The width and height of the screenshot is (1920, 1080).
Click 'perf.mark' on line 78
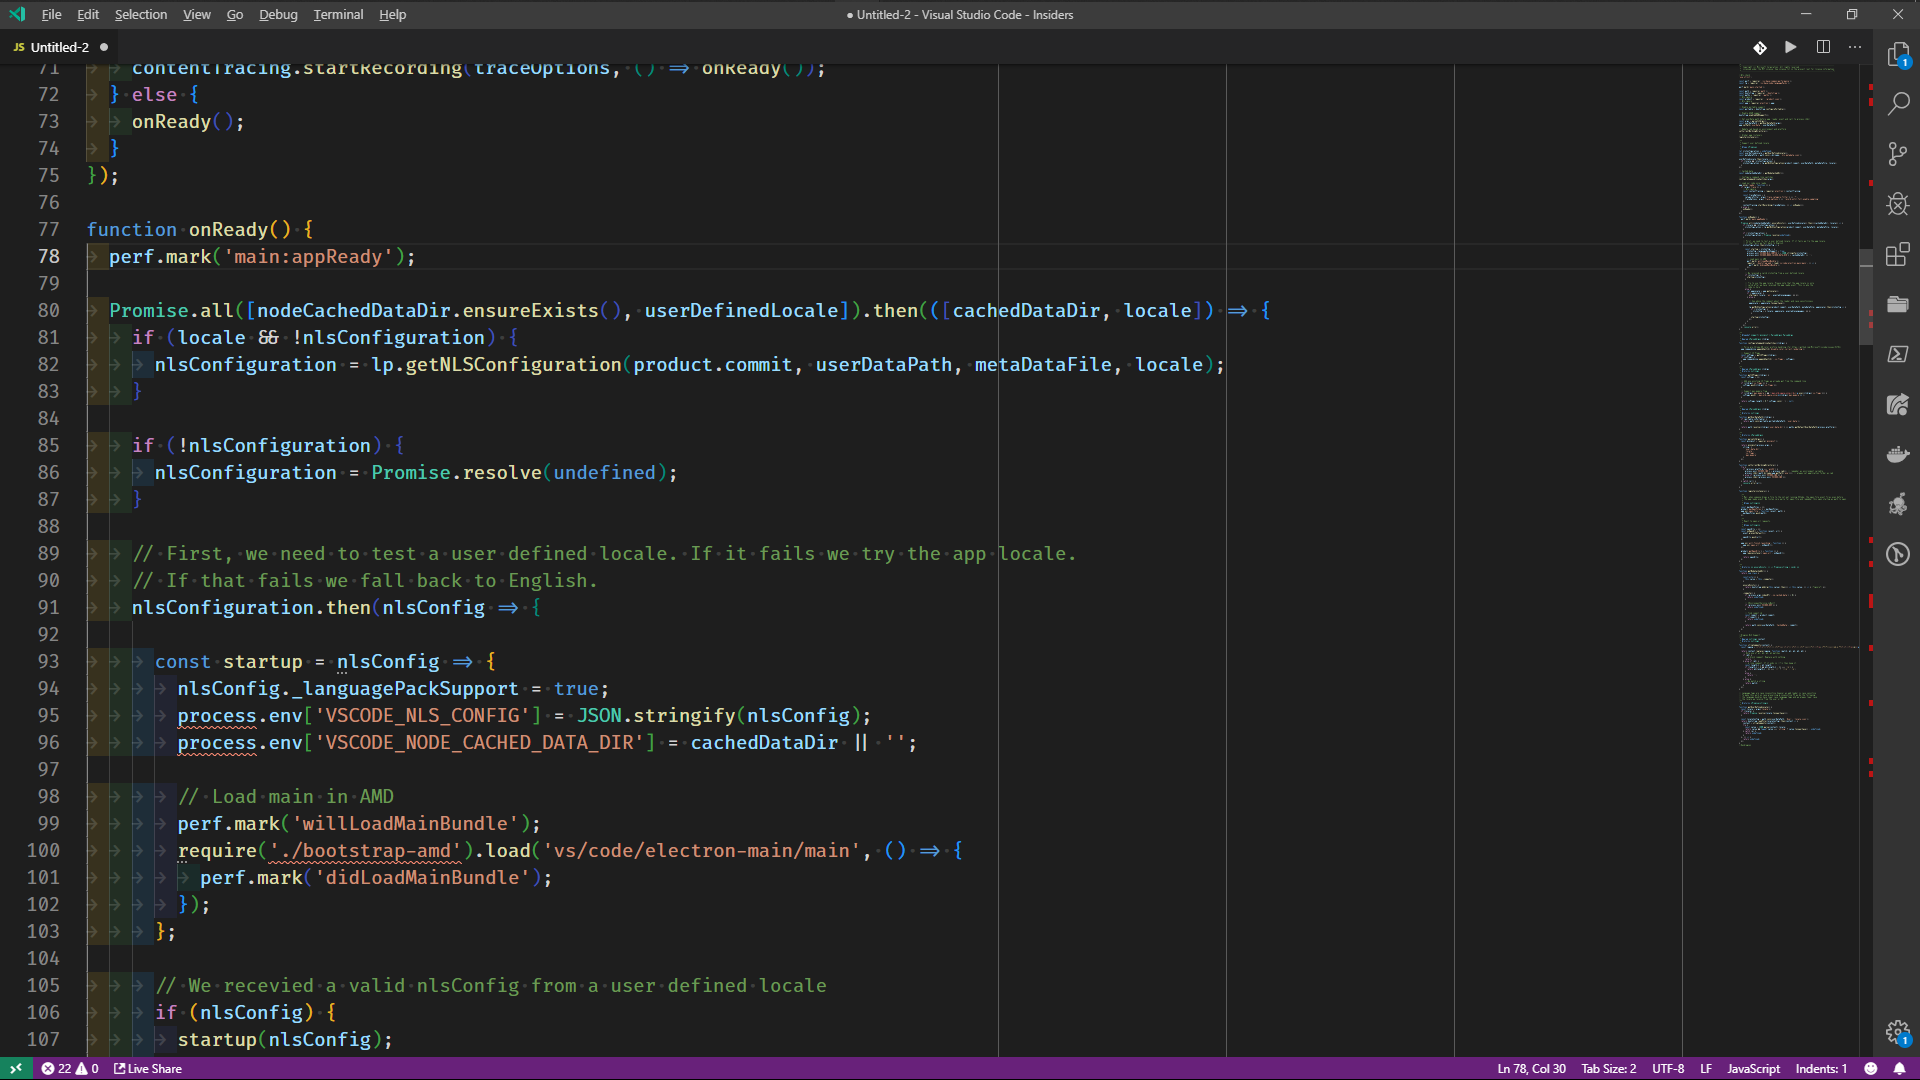pos(160,256)
